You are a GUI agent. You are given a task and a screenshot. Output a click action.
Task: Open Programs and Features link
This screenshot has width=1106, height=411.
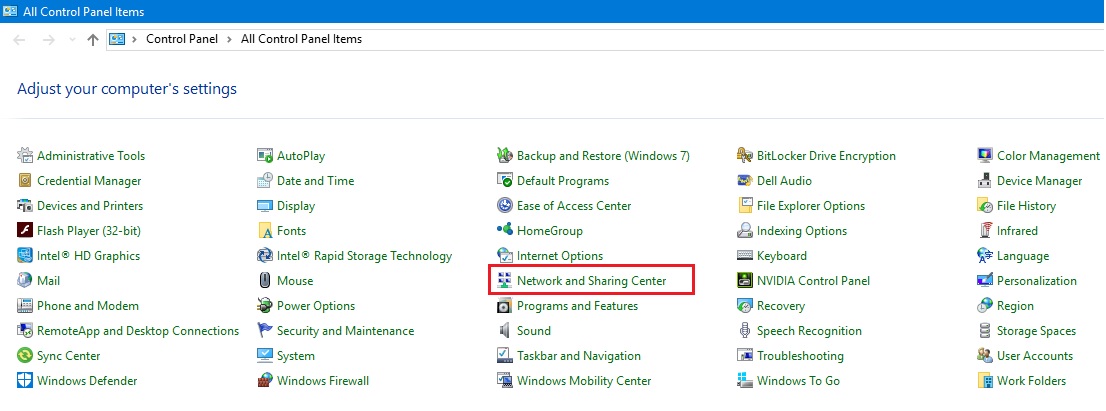point(577,306)
